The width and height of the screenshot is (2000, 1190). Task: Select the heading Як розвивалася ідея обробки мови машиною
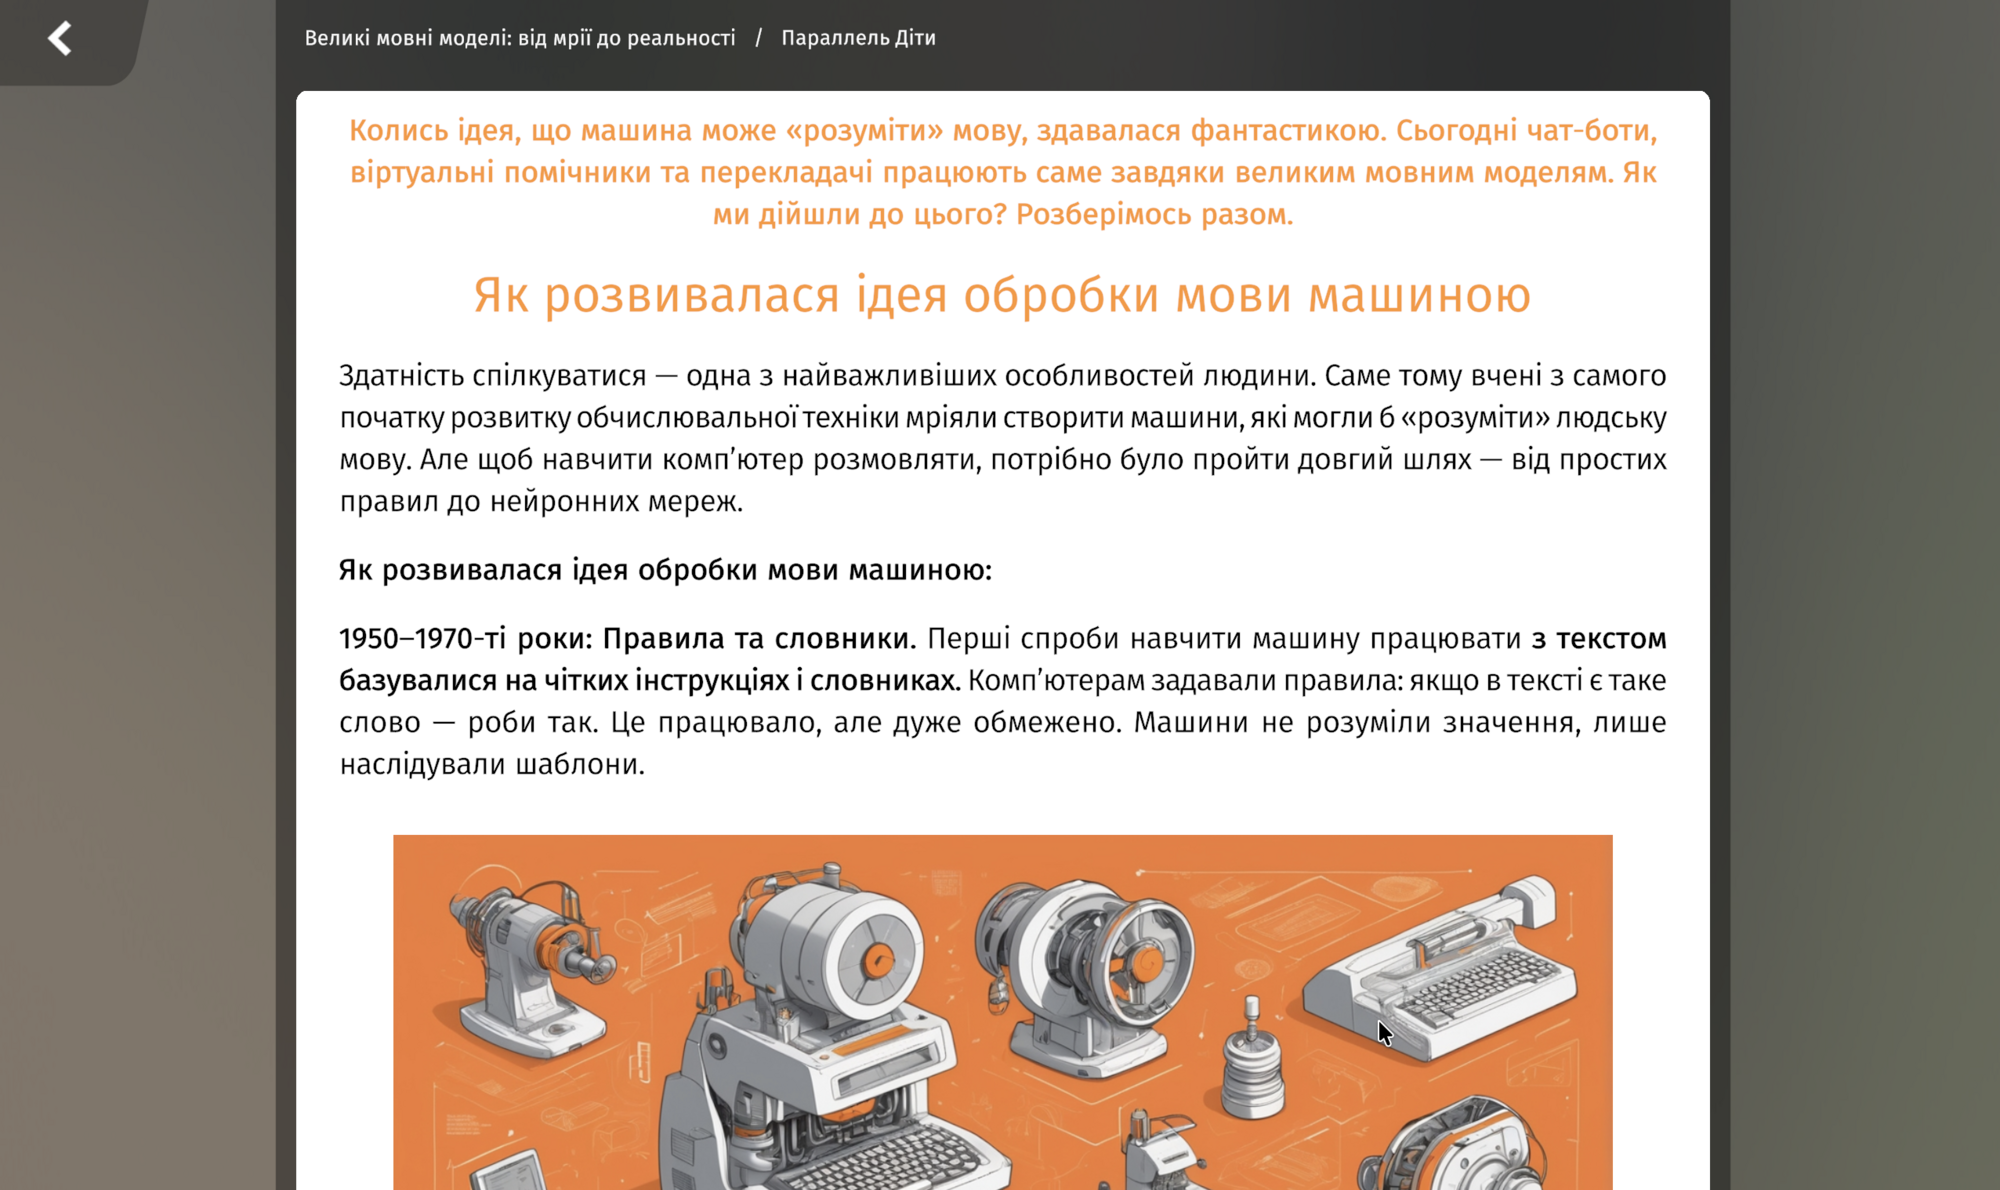click(1000, 294)
